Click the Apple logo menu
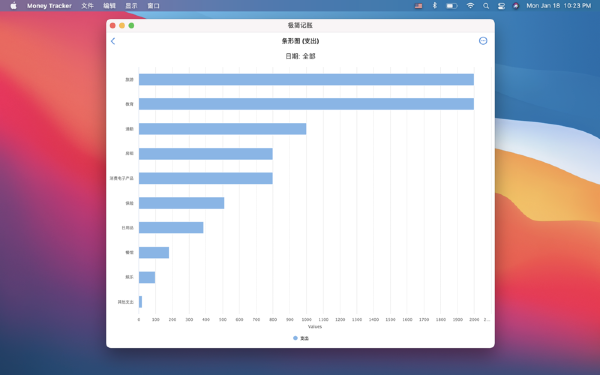Screen dimensions: 600x375 click(x=13, y=5)
